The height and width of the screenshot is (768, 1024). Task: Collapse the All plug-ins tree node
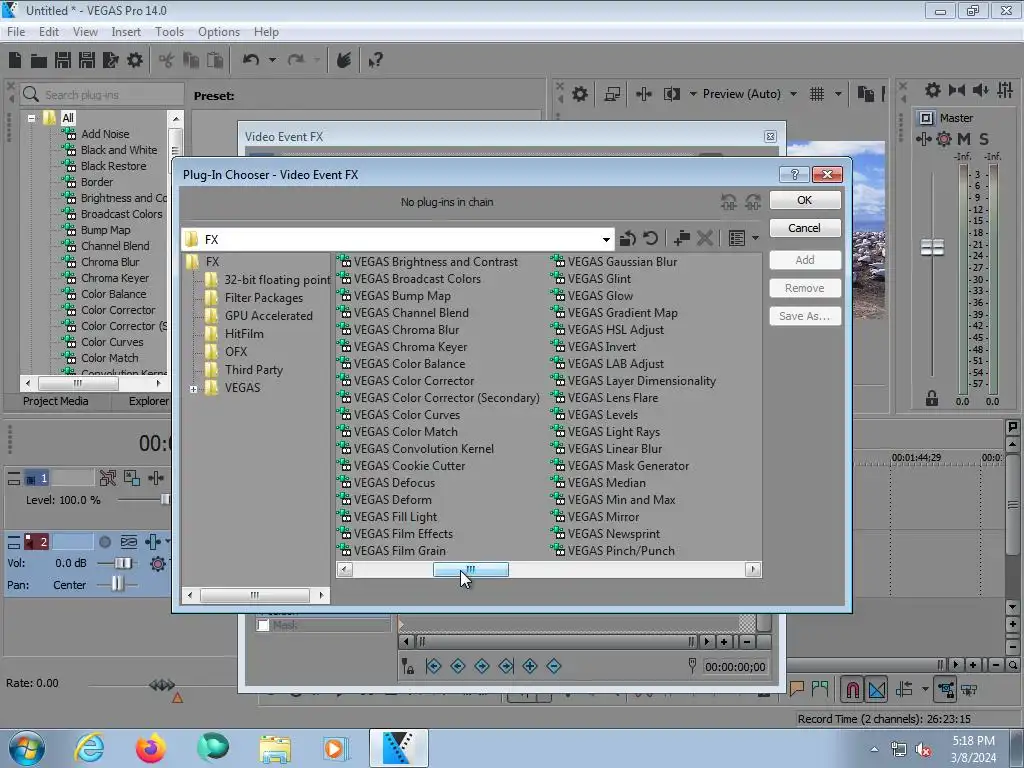(x=31, y=118)
